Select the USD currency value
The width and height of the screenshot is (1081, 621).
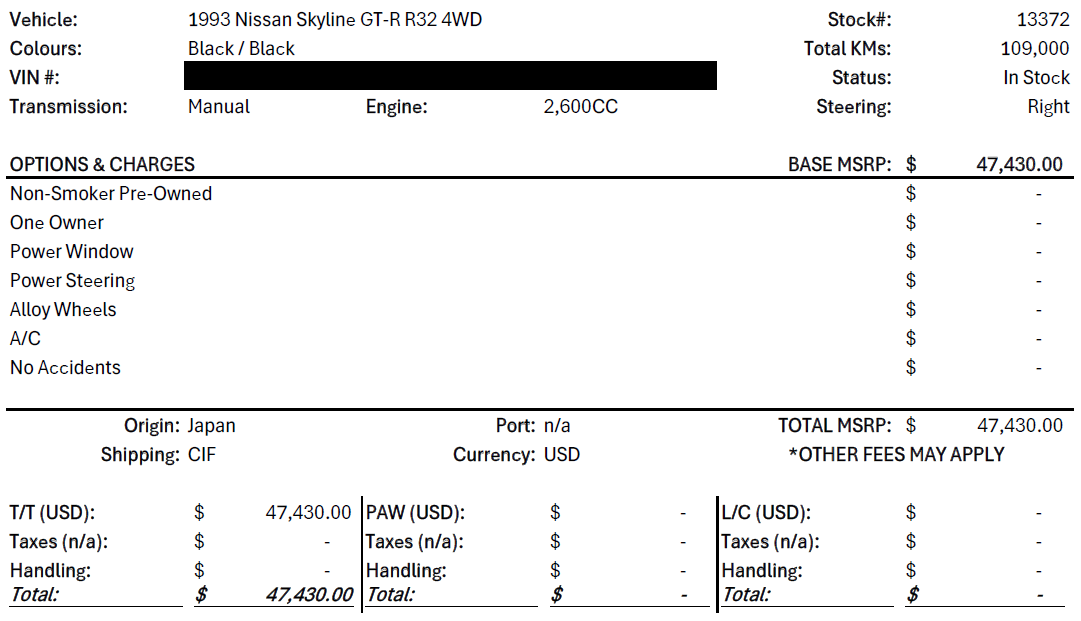(x=562, y=455)
